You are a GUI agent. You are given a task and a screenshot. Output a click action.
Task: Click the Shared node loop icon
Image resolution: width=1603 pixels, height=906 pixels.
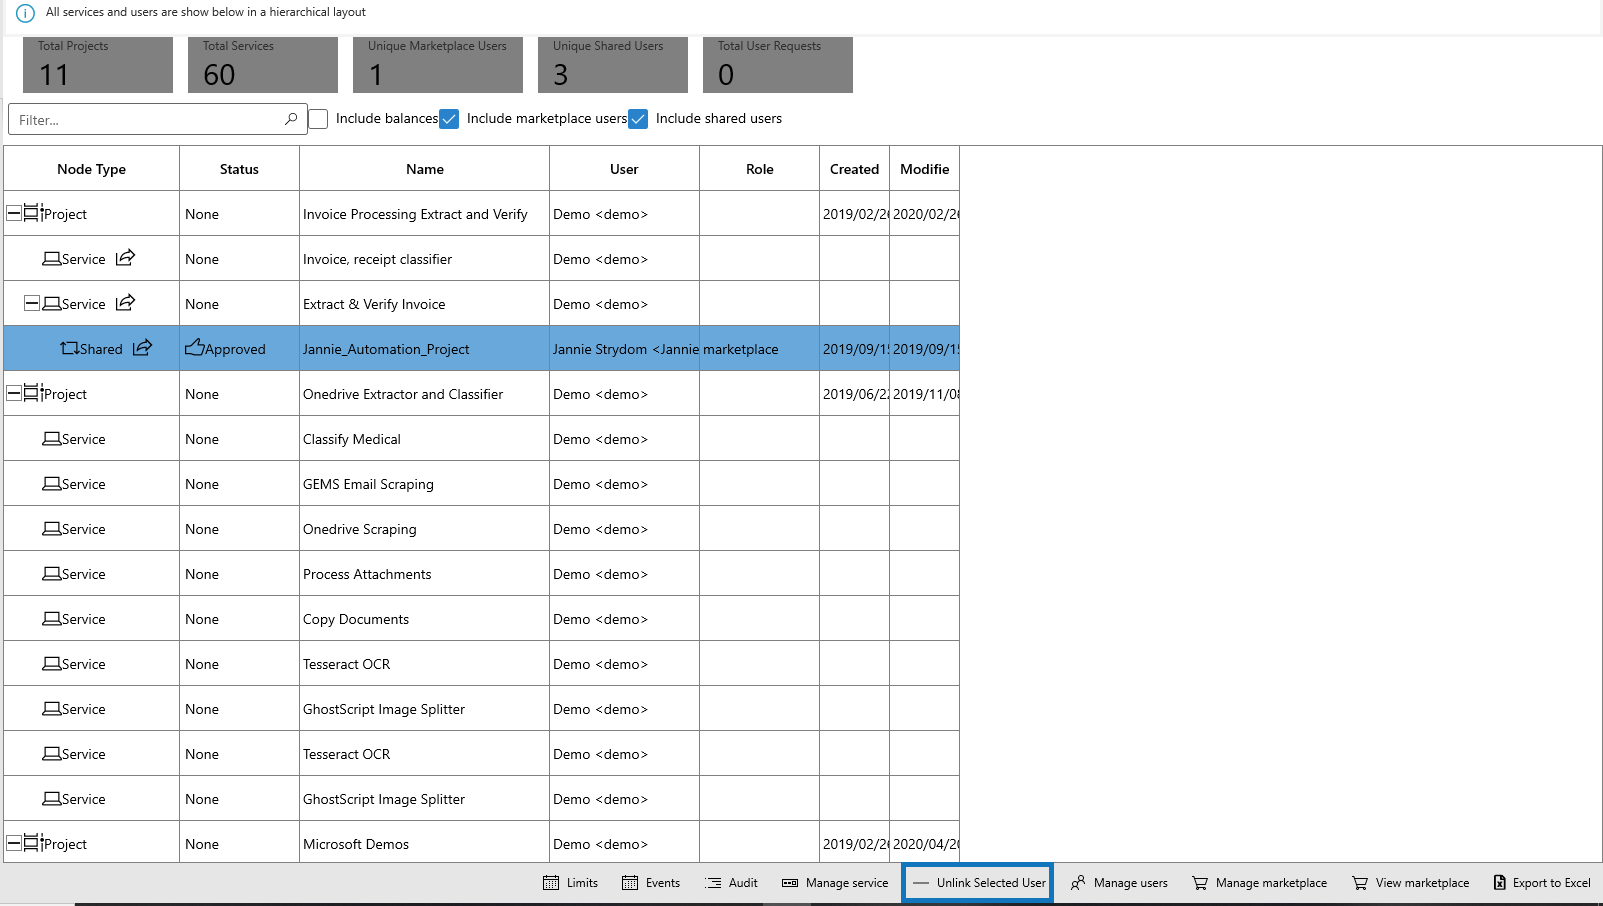69,348
